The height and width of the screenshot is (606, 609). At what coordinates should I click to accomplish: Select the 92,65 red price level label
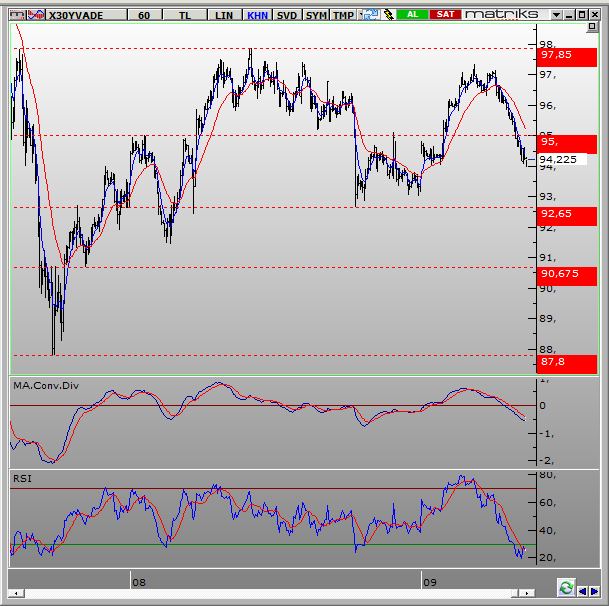tap(567, 216)
